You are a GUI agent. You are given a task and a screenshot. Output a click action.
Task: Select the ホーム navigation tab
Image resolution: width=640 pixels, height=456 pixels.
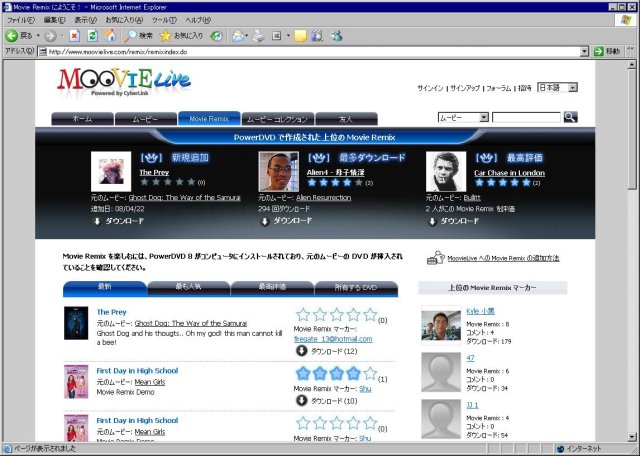pyautogui.click(x=82, y=119)
